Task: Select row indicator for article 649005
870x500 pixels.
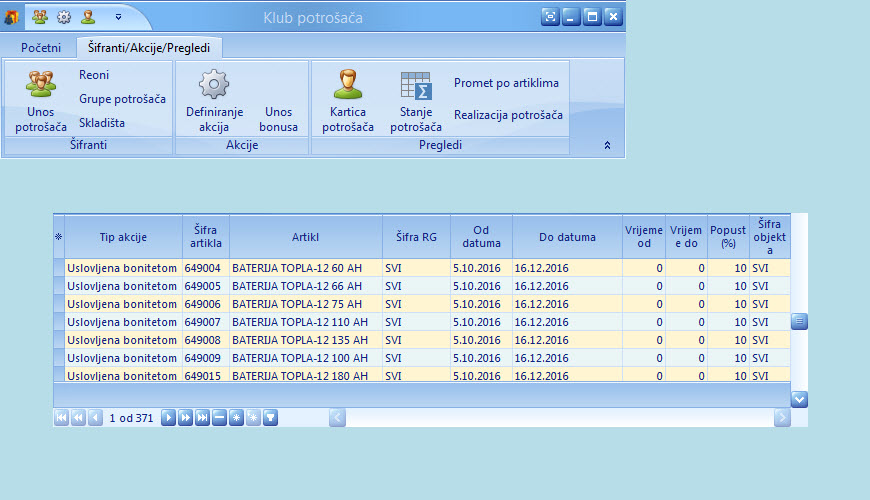Action: [x=59, y=286]
